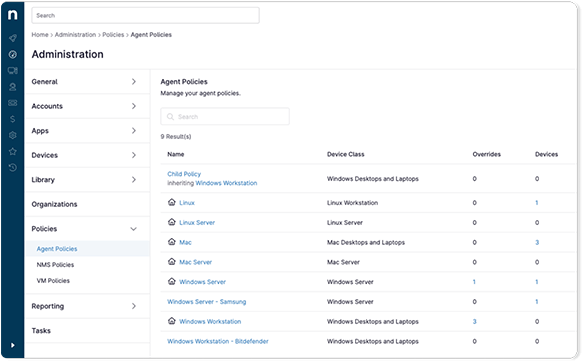Select NMS Policies submenu item
584x362 pixels.
(x=55, y=265)
